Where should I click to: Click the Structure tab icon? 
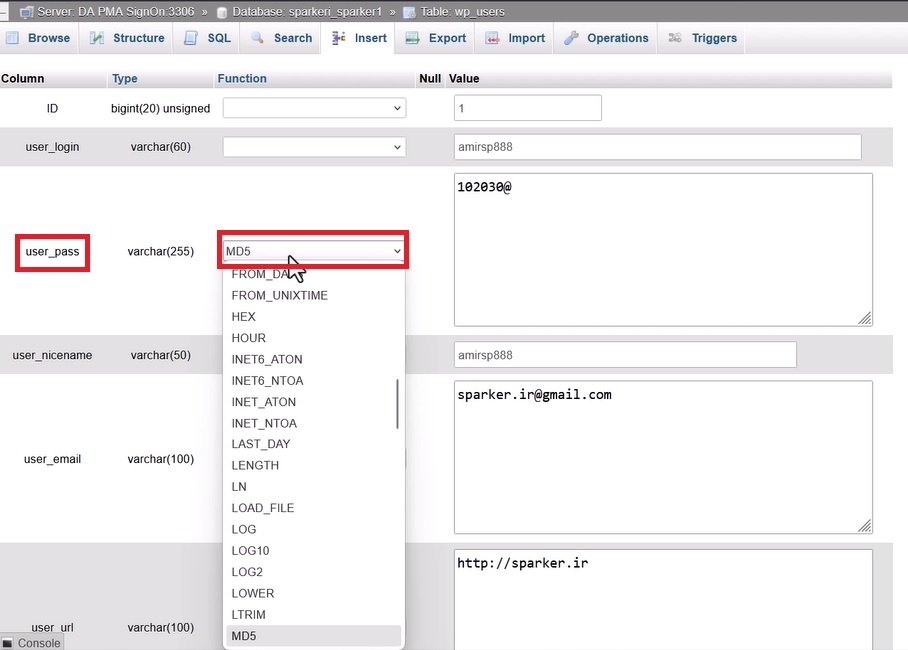pyautogui.click(x=97, y=38)
